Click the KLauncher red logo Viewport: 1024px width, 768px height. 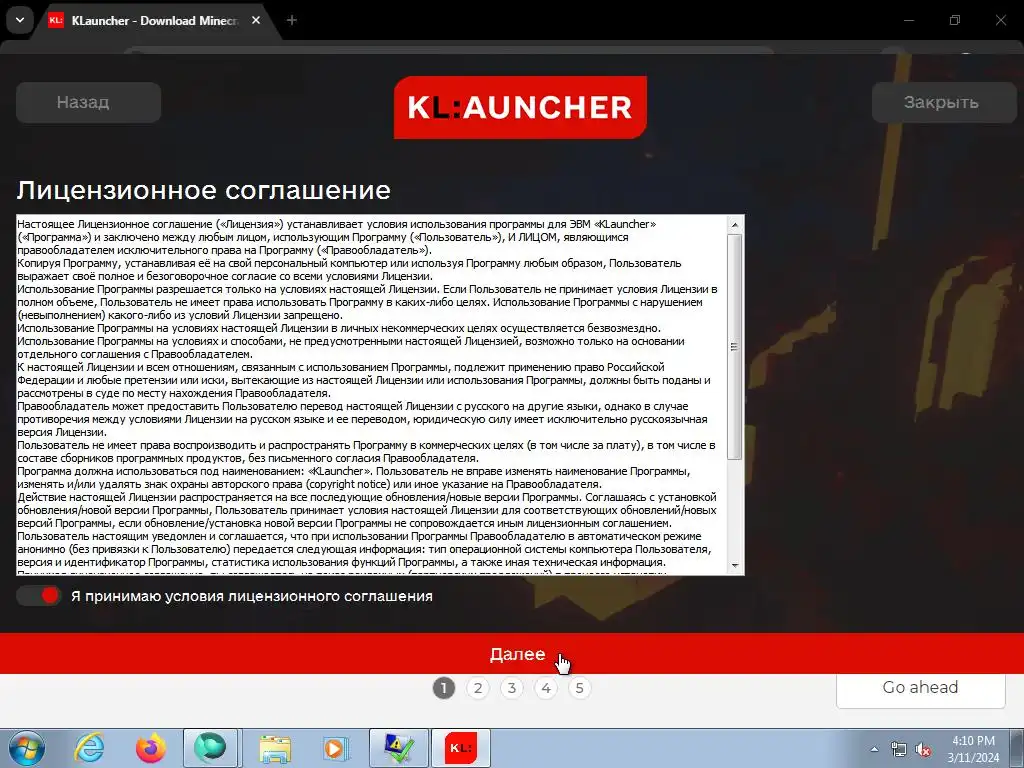520,107
